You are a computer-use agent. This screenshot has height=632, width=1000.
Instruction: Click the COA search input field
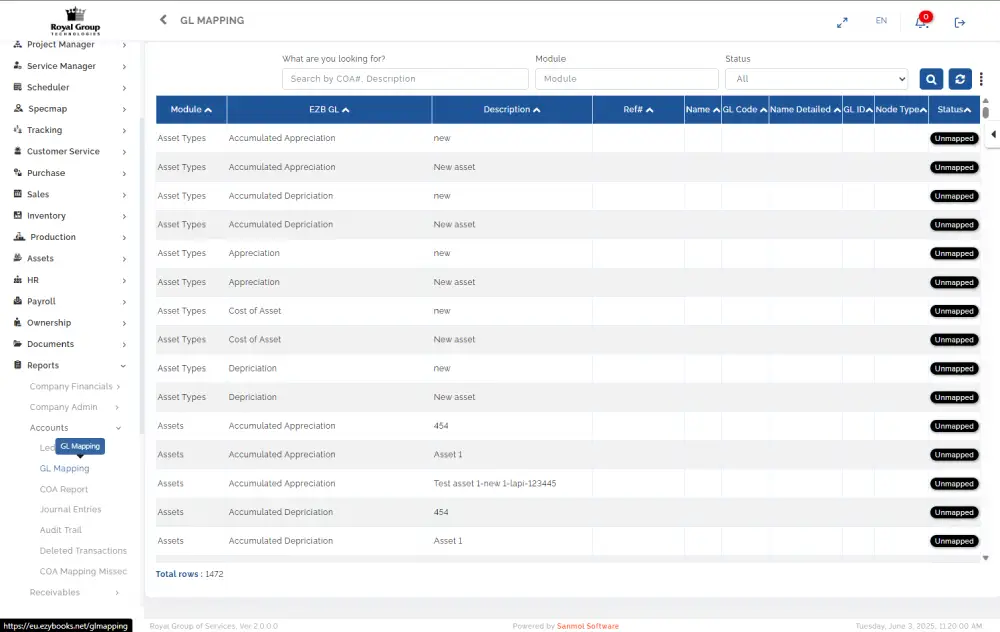405,79
